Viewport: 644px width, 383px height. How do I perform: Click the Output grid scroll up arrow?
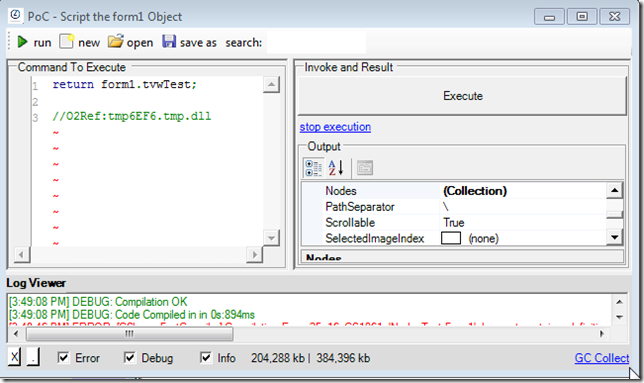[614, 190]
